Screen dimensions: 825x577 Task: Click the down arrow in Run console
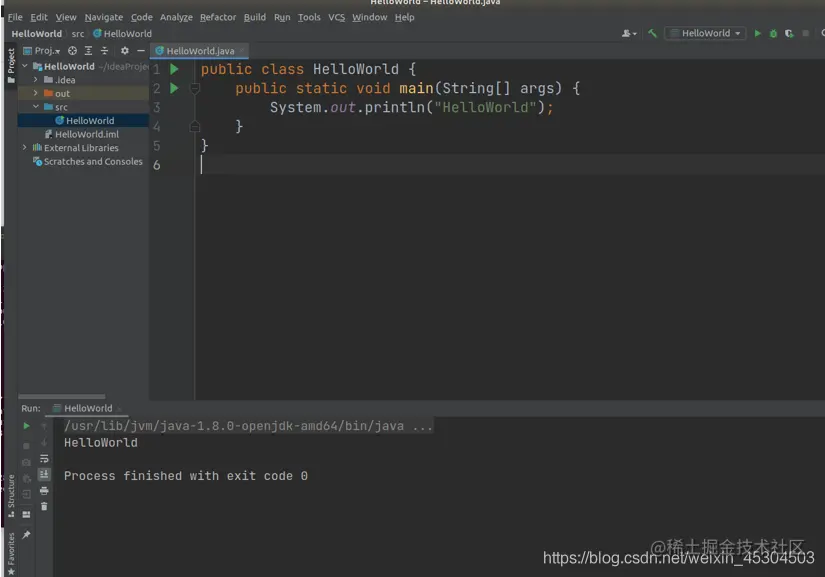pos(44,442)
